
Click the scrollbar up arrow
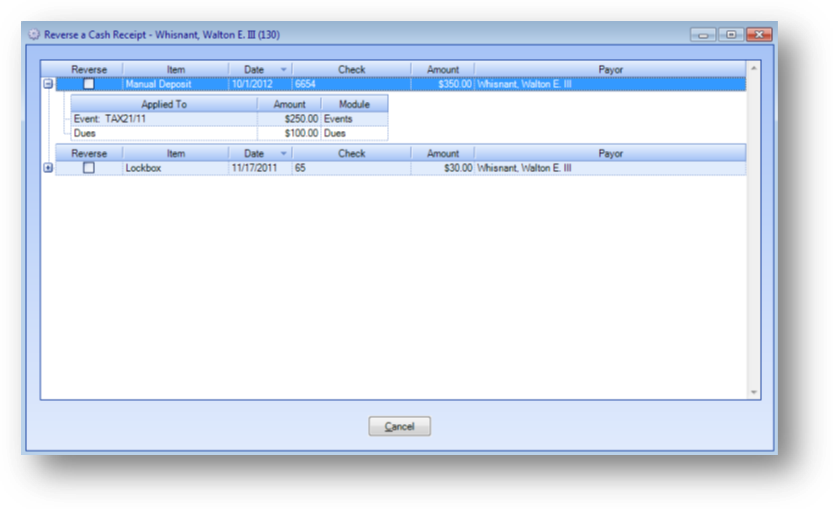pos(753,68)
